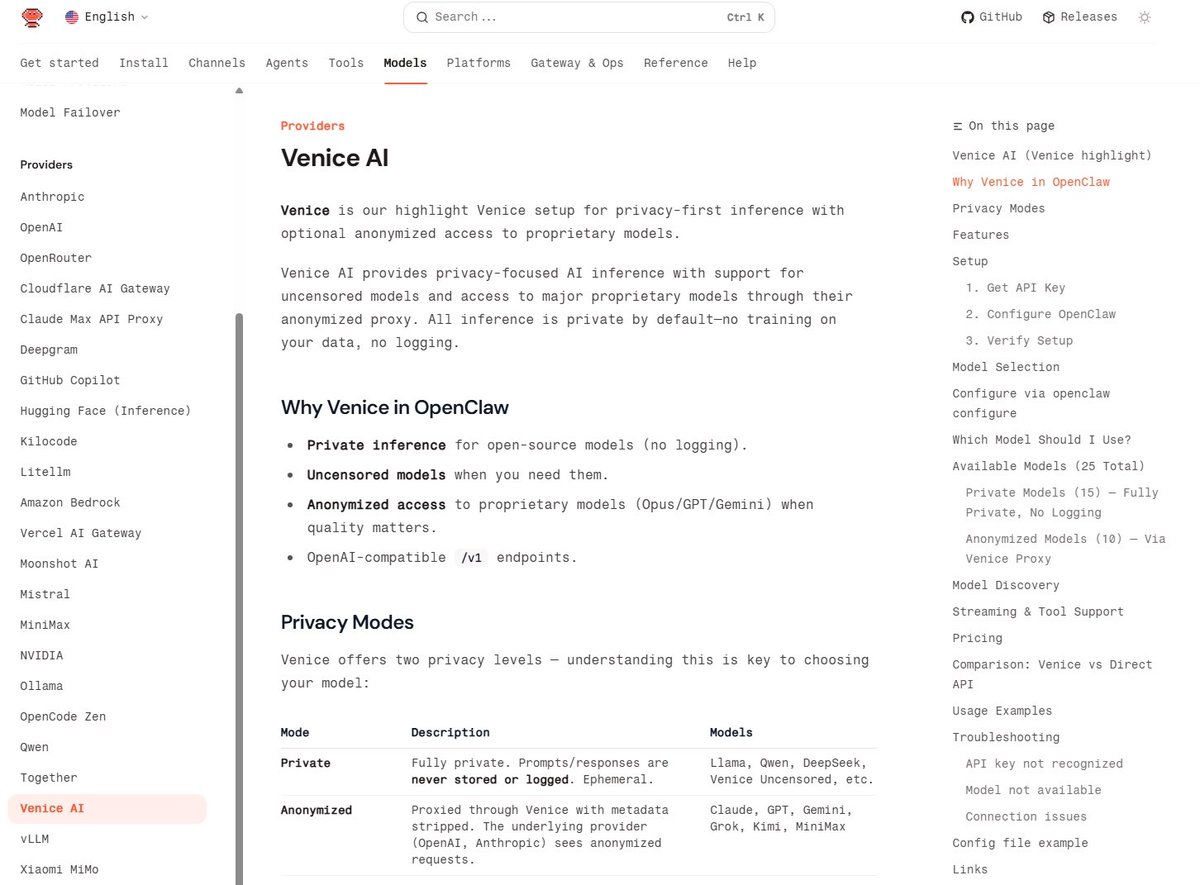Open the Litellm provider page

coord(45,472)
